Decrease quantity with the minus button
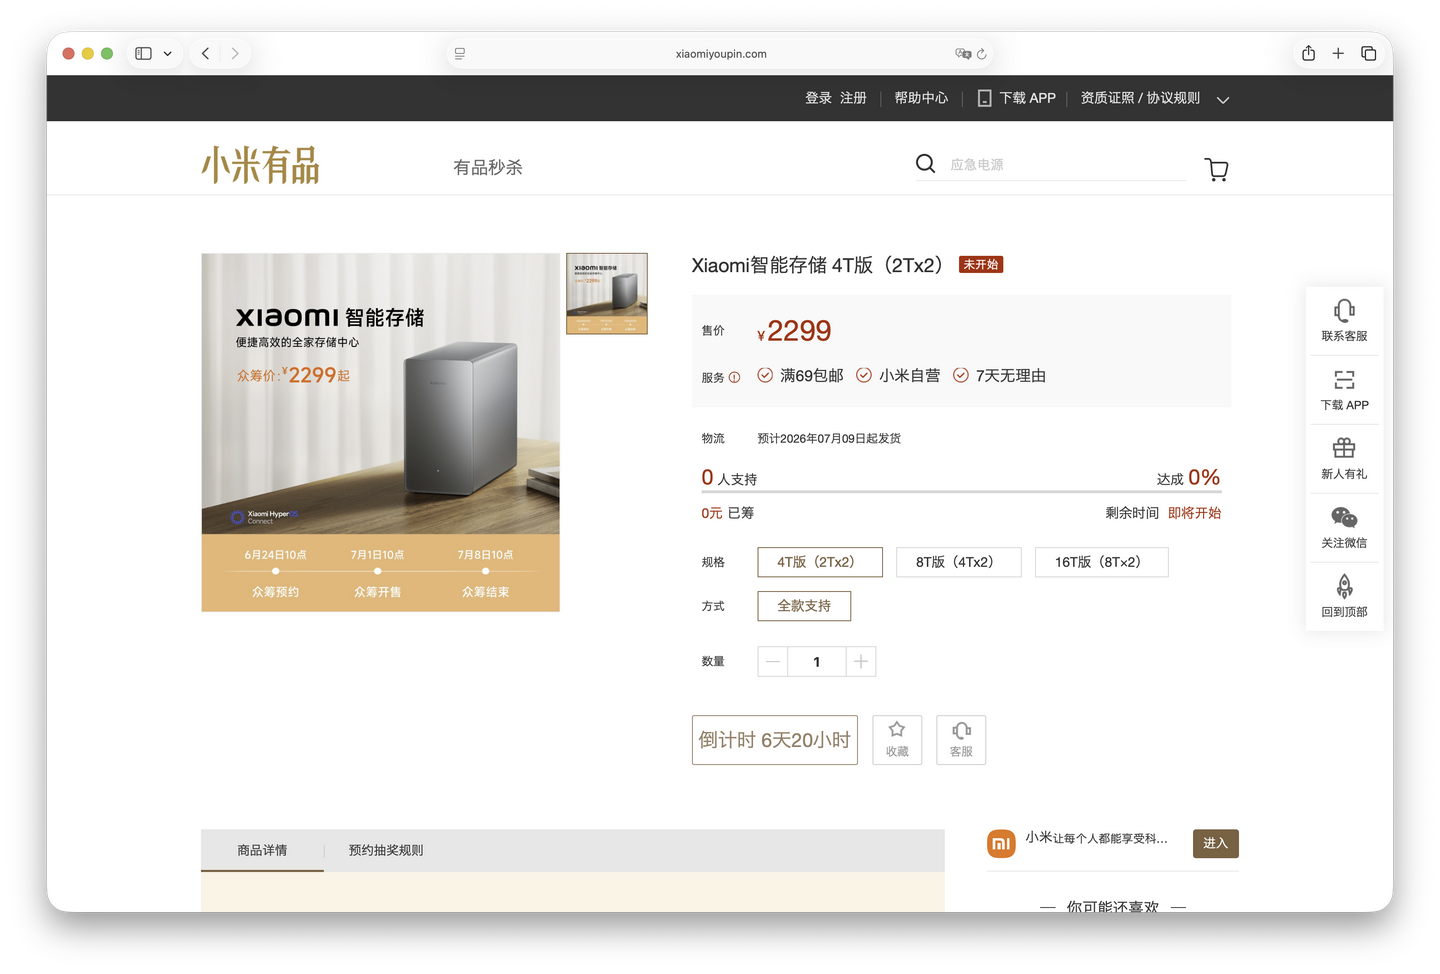The width and height of the screenshot is (1440, 974). 772,662
